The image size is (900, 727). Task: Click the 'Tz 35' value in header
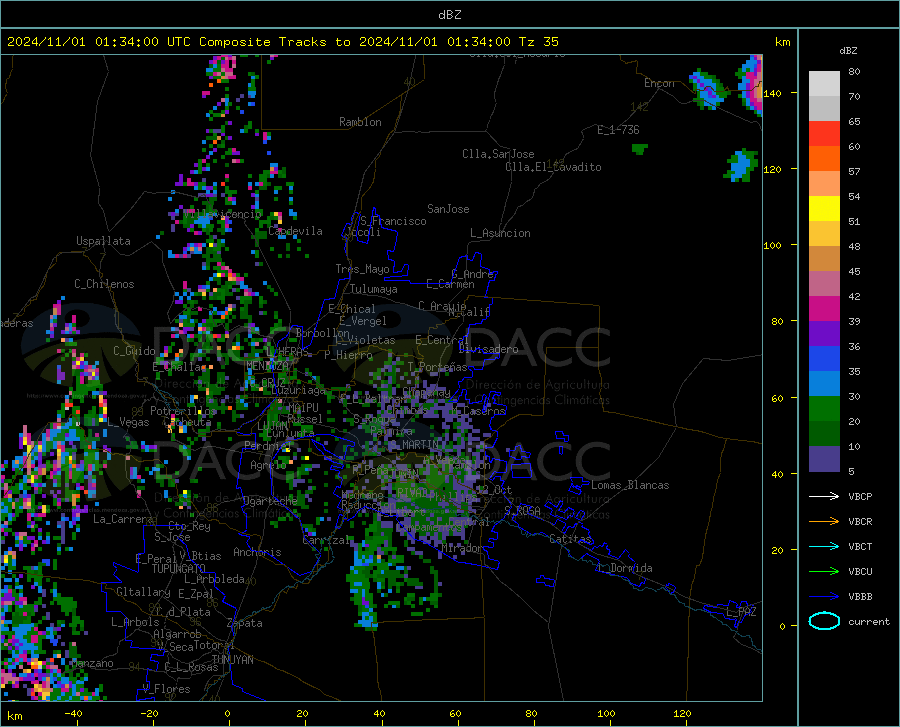tap(538, 42)
